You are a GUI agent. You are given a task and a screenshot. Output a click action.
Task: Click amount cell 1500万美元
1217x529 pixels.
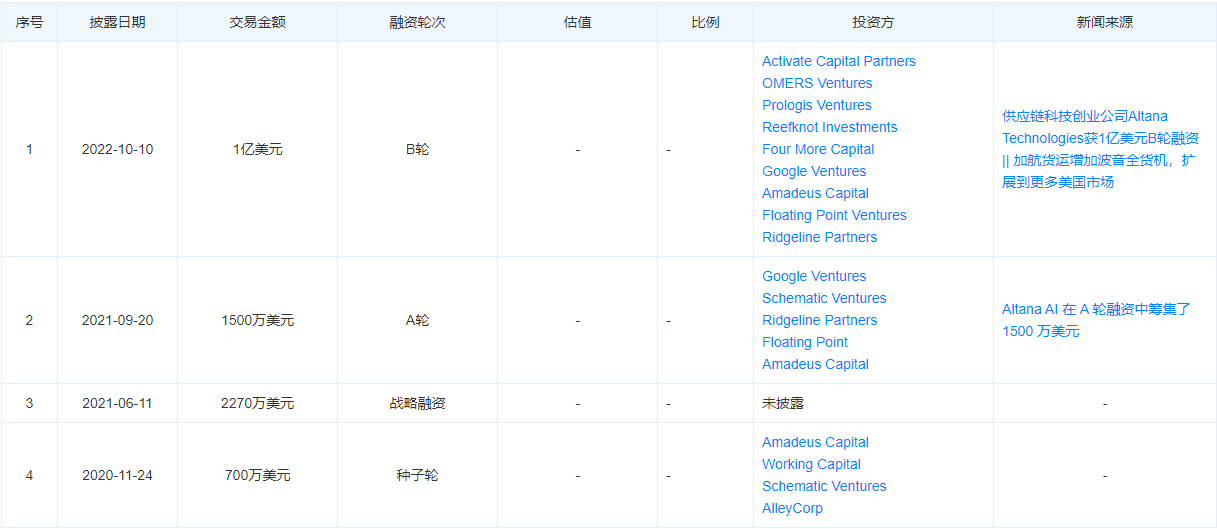click(x=257, y=320)
